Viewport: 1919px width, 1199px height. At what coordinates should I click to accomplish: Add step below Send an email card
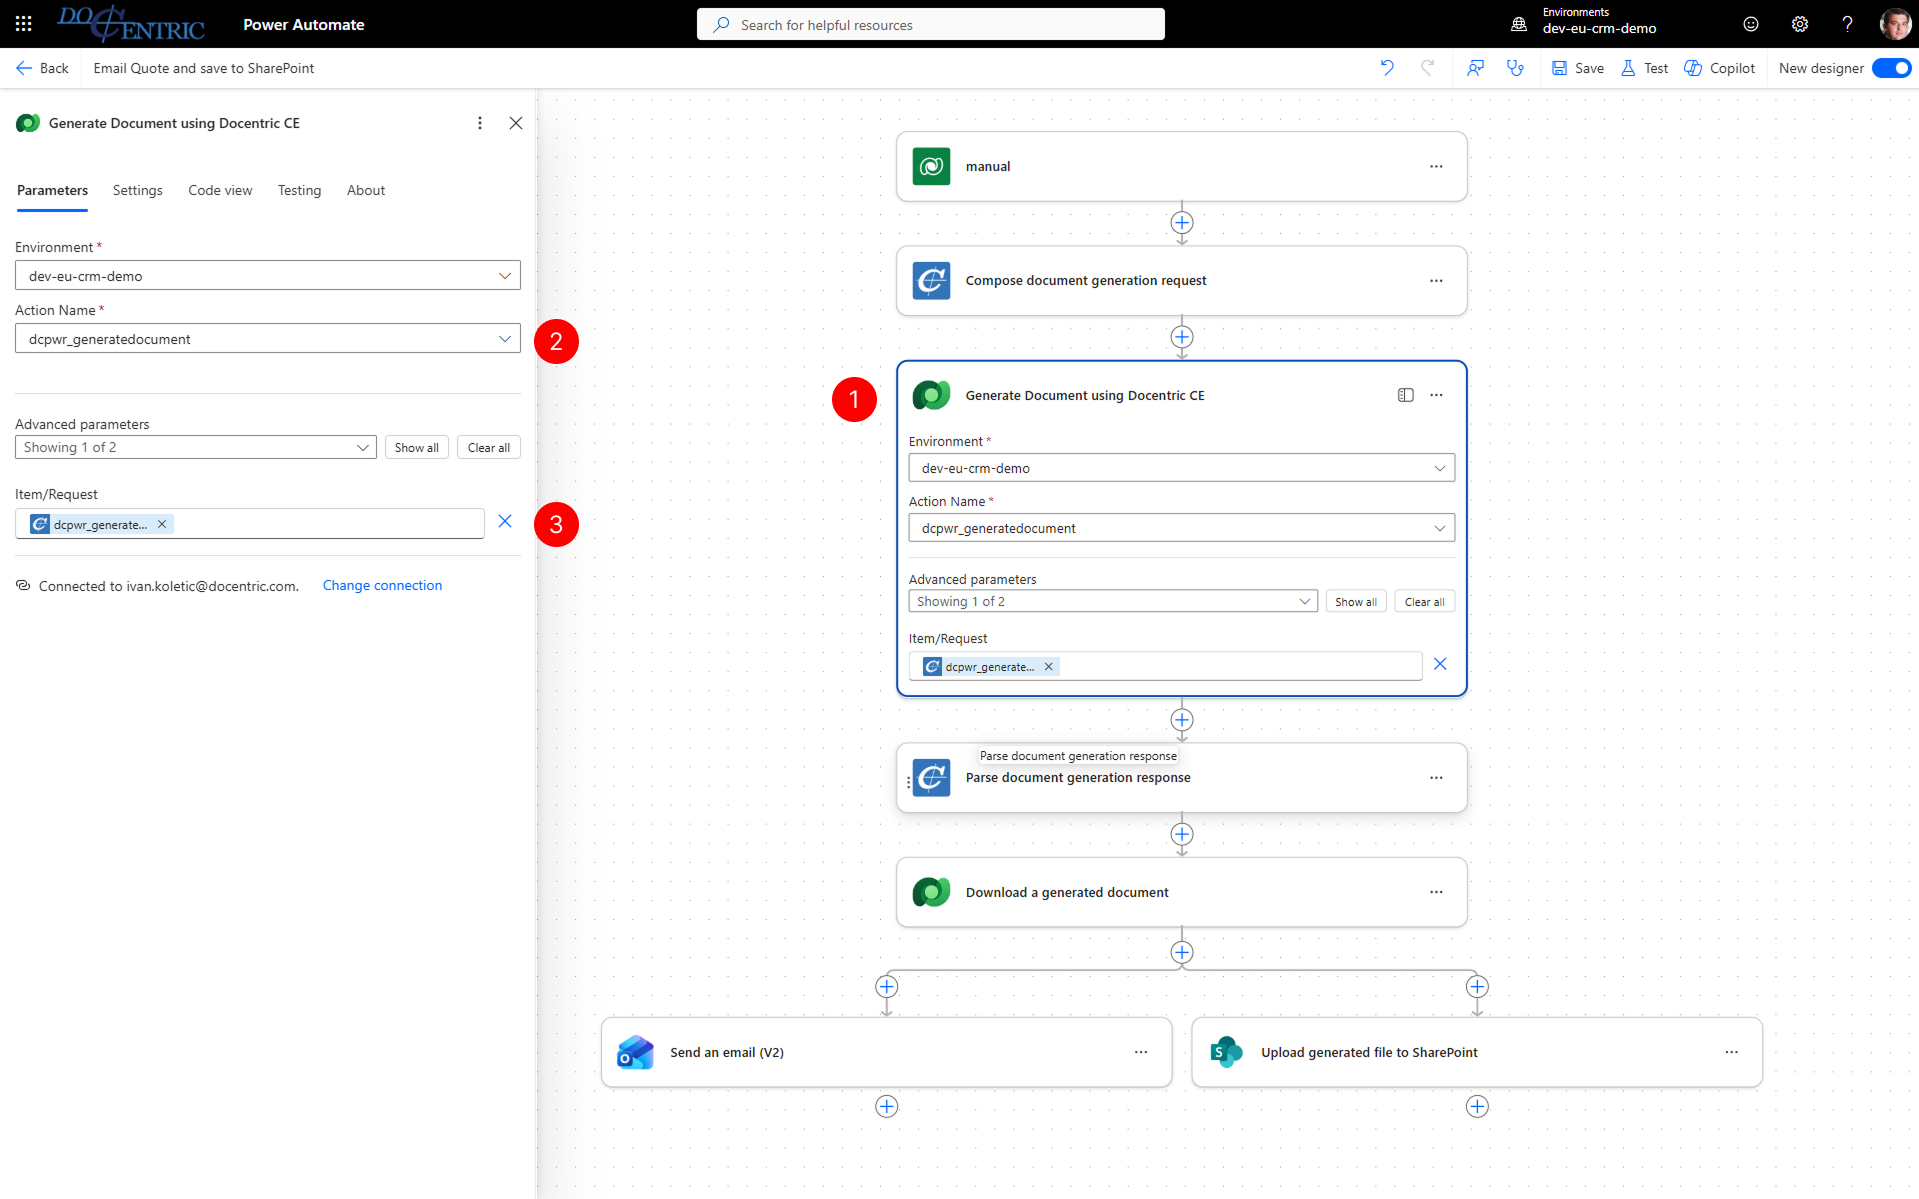[887, 1106]
